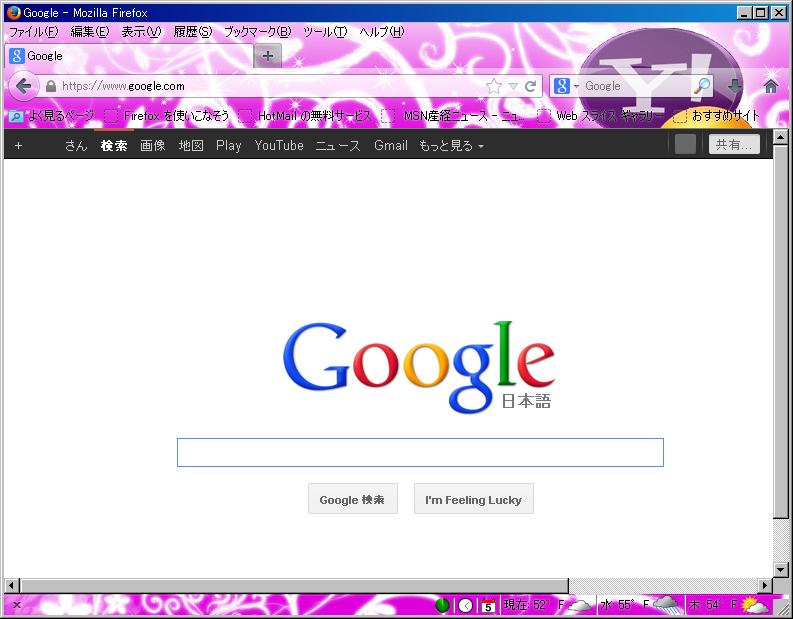793x619 pixels.
Task: Click the I'm Feeling Lucky button
Action: click(473, 499)
